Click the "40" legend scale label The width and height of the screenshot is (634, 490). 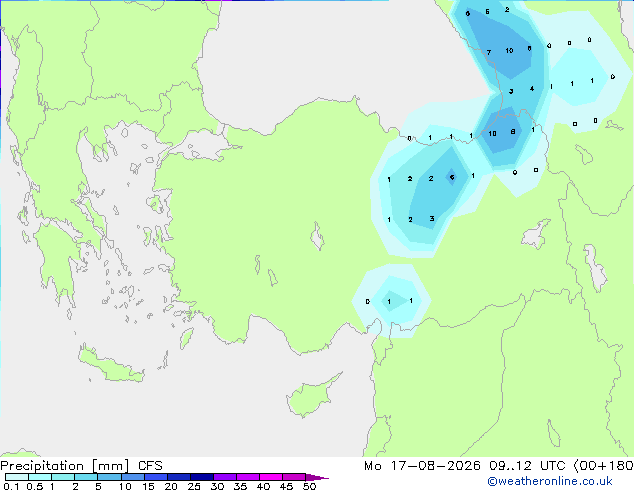pos(263,486)
